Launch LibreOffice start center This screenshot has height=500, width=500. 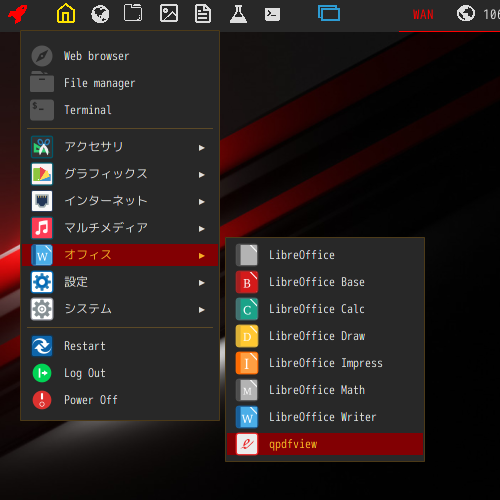(x=325, y=255)
